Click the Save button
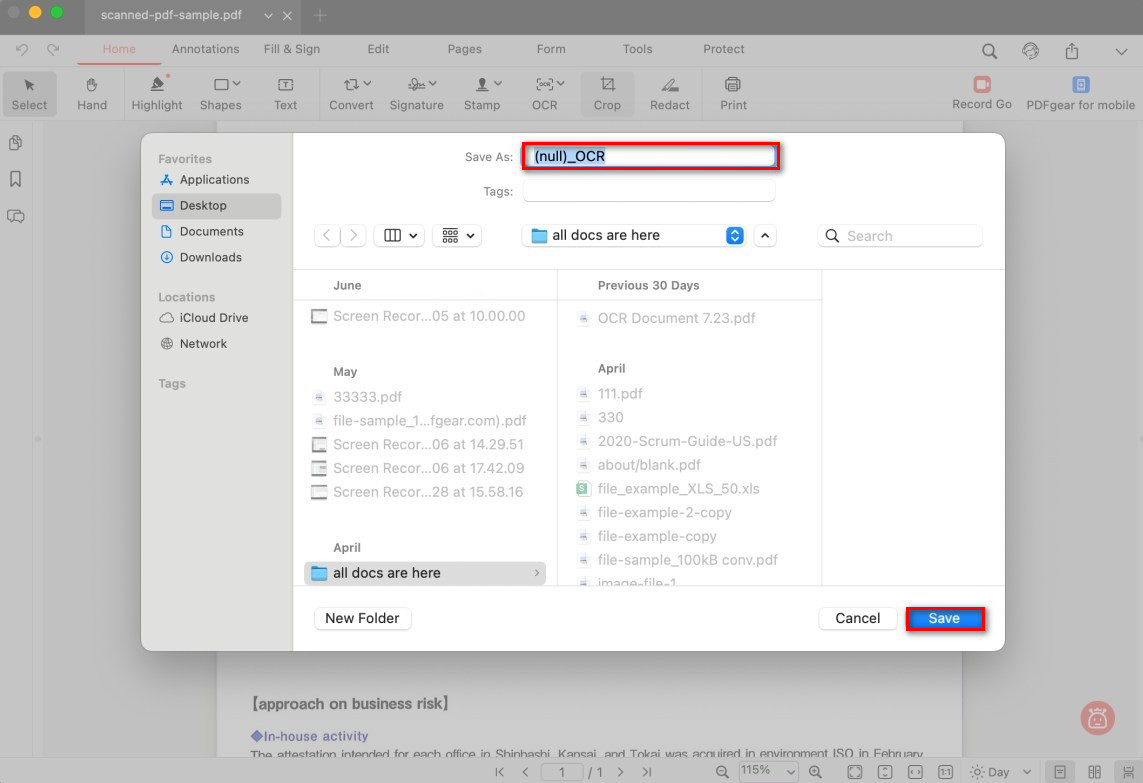The image size is (1143, 783). 944,619
